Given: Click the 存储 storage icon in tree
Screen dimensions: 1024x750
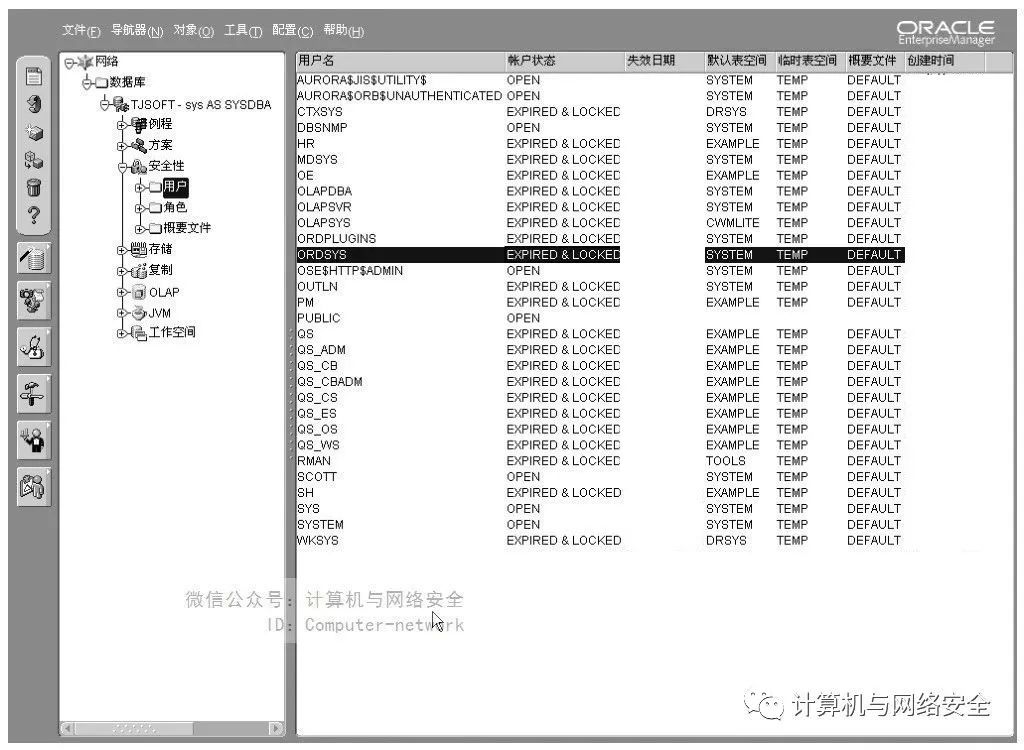Looking at the screenshot, I should [x=138, y=249].
